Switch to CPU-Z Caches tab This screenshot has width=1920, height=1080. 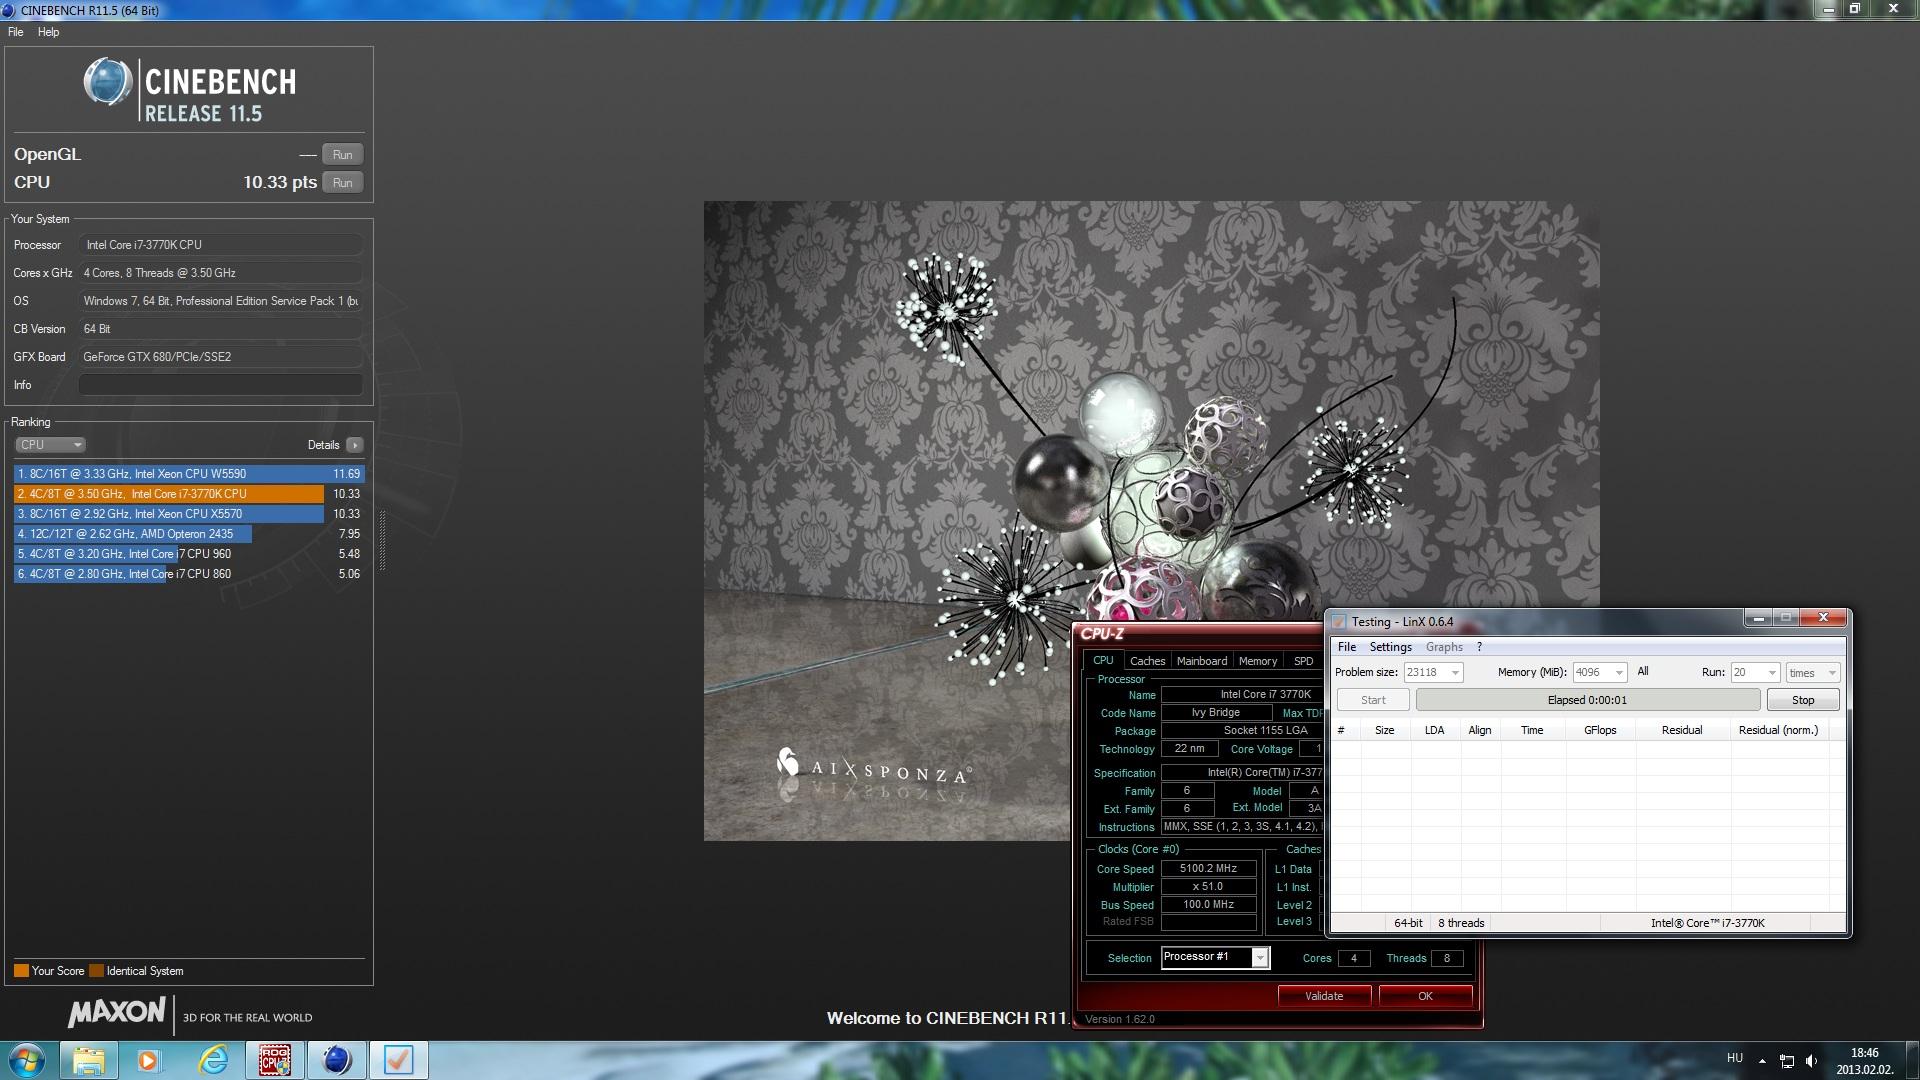[1147, 661]
